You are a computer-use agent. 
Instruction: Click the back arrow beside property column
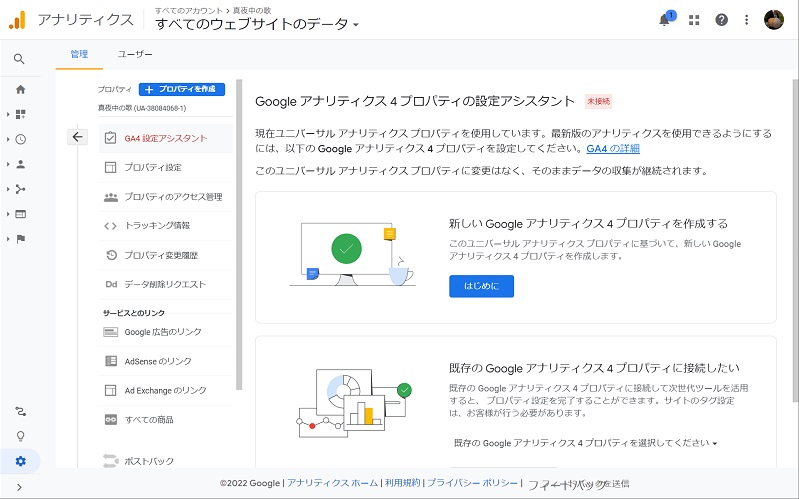click(77, 137)
